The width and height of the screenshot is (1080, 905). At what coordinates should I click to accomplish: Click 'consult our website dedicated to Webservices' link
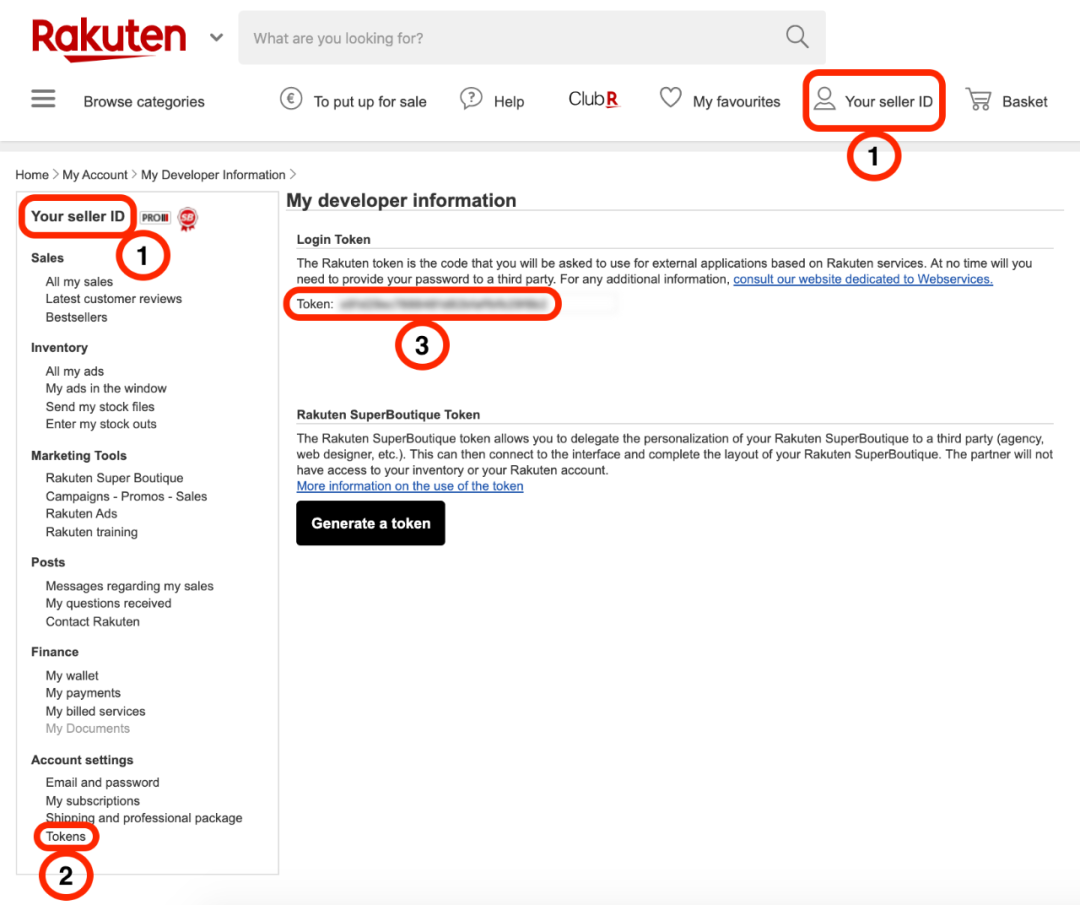(x=862, y=279)
